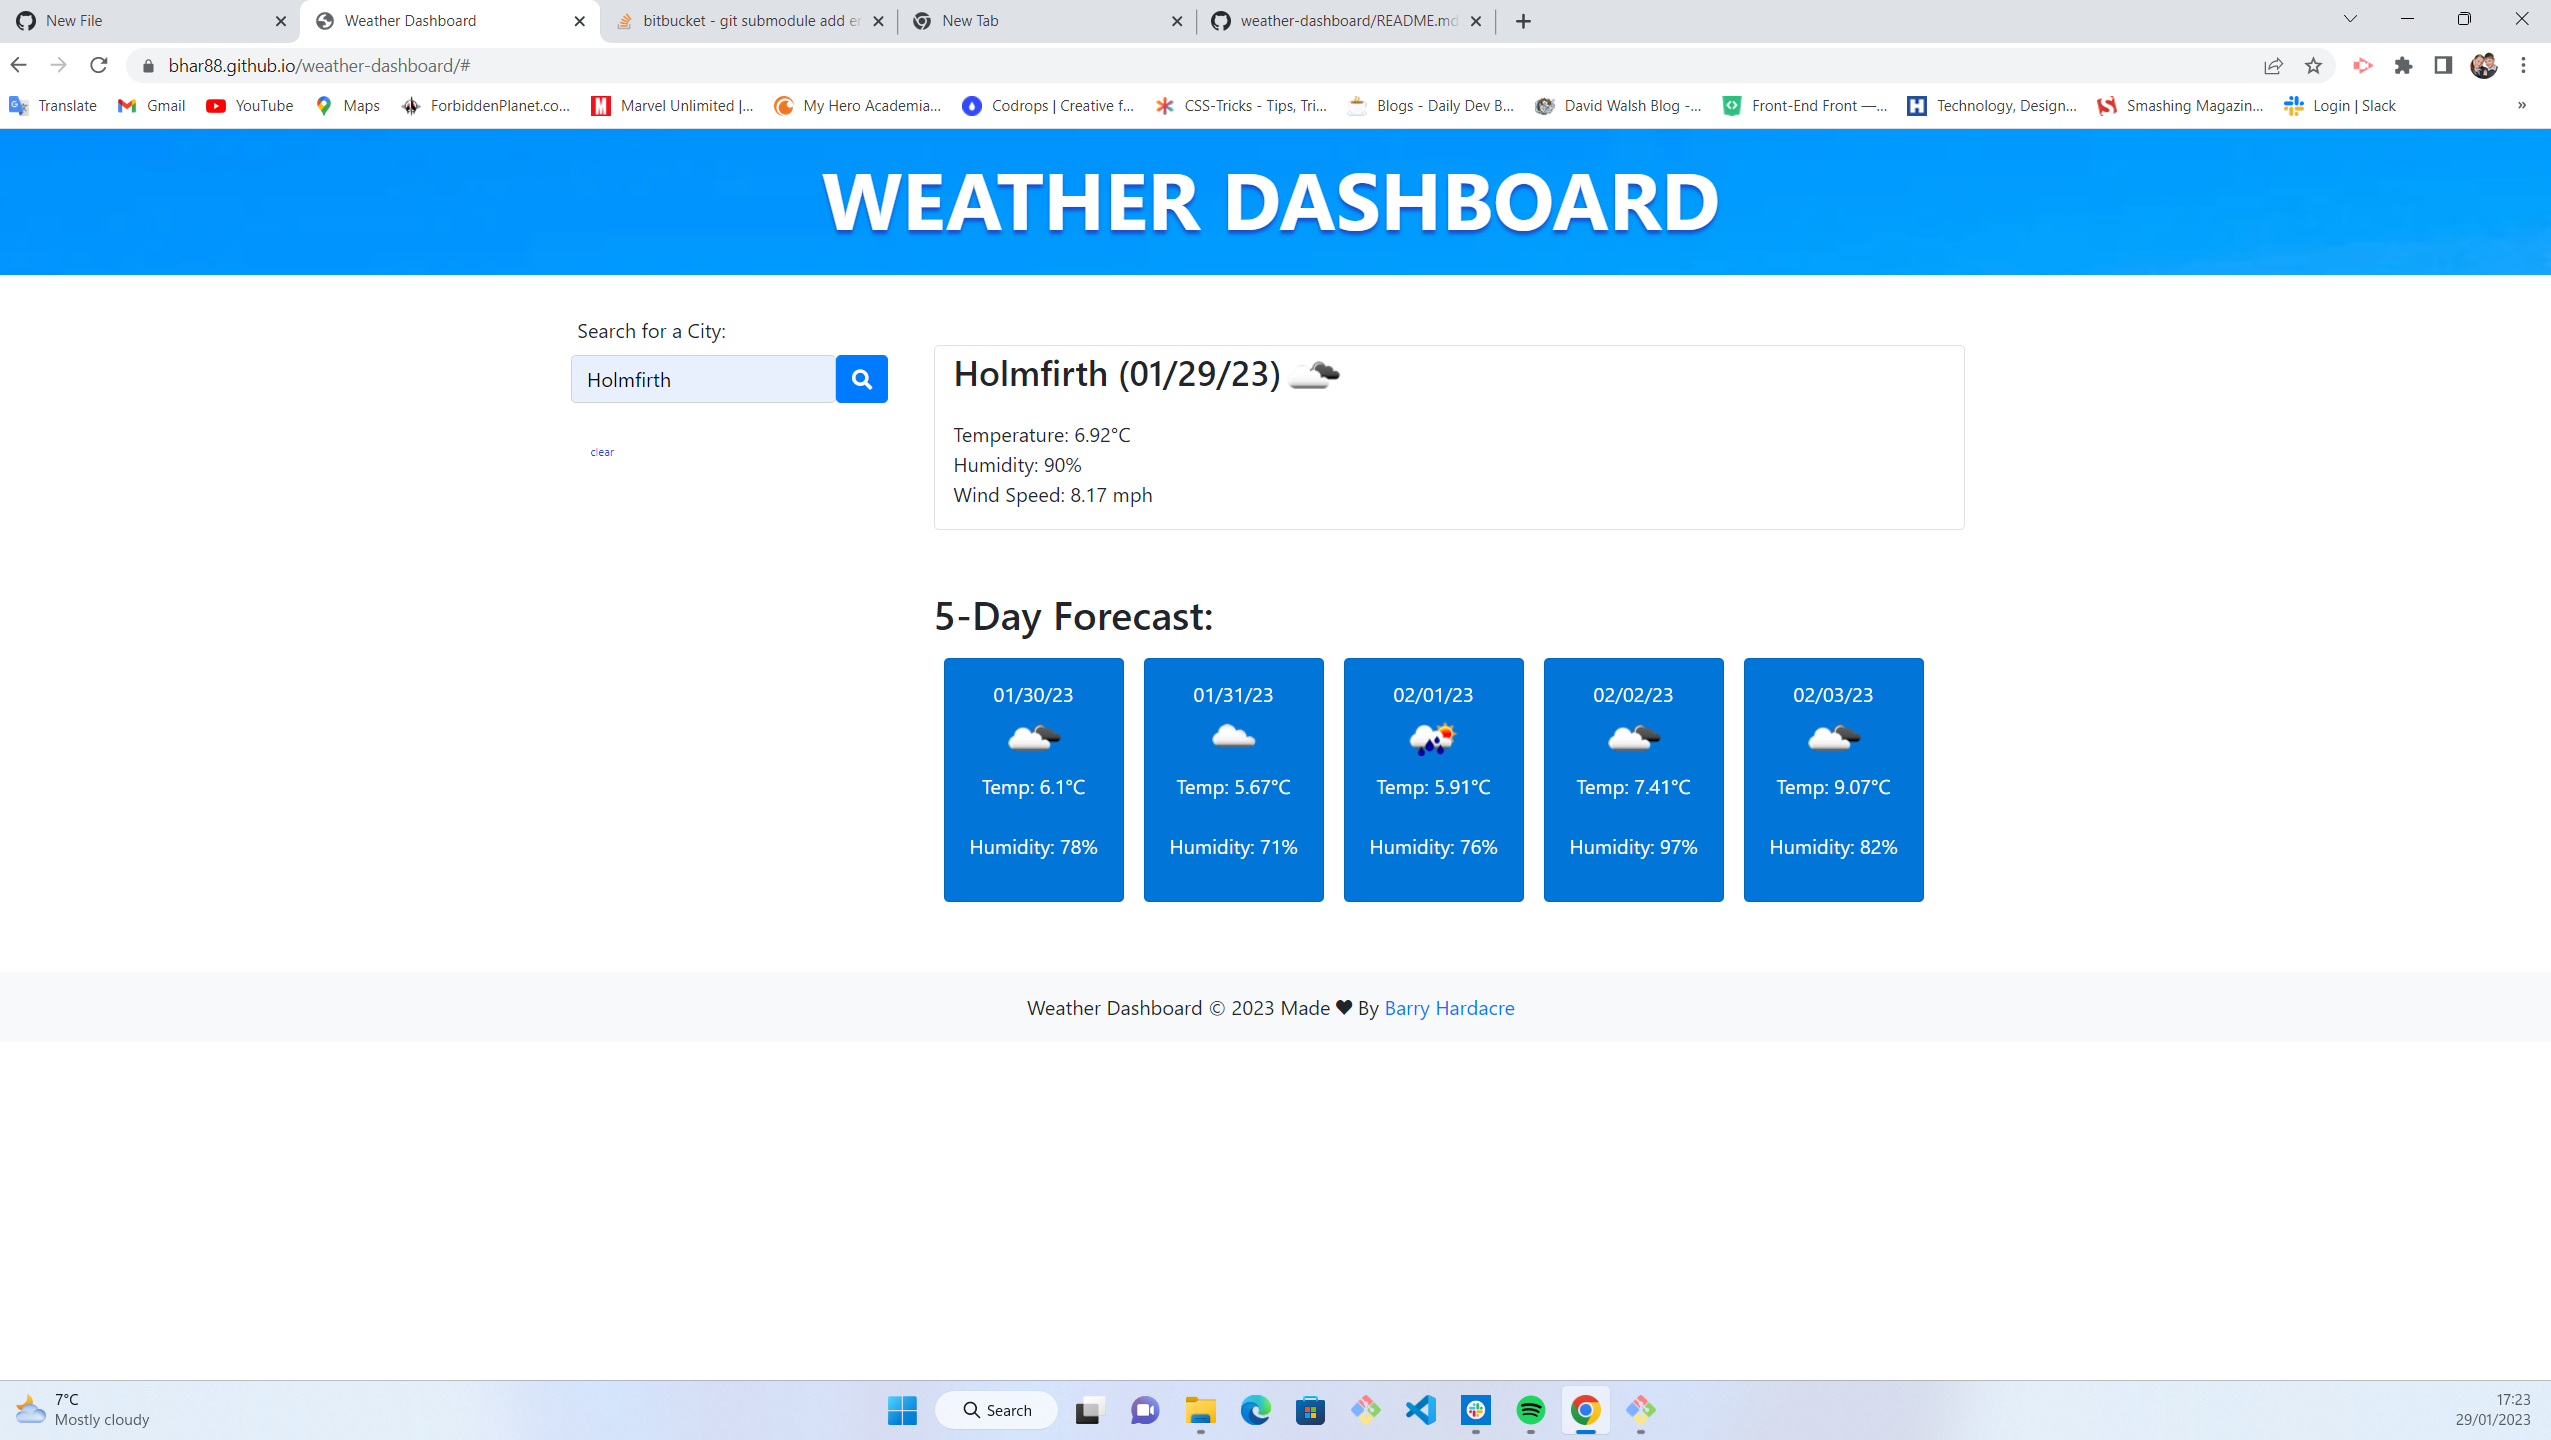Open the Maps bookmark
Screen dimensions: 2551x1440
pyautogui.click(x=347, y=105)
